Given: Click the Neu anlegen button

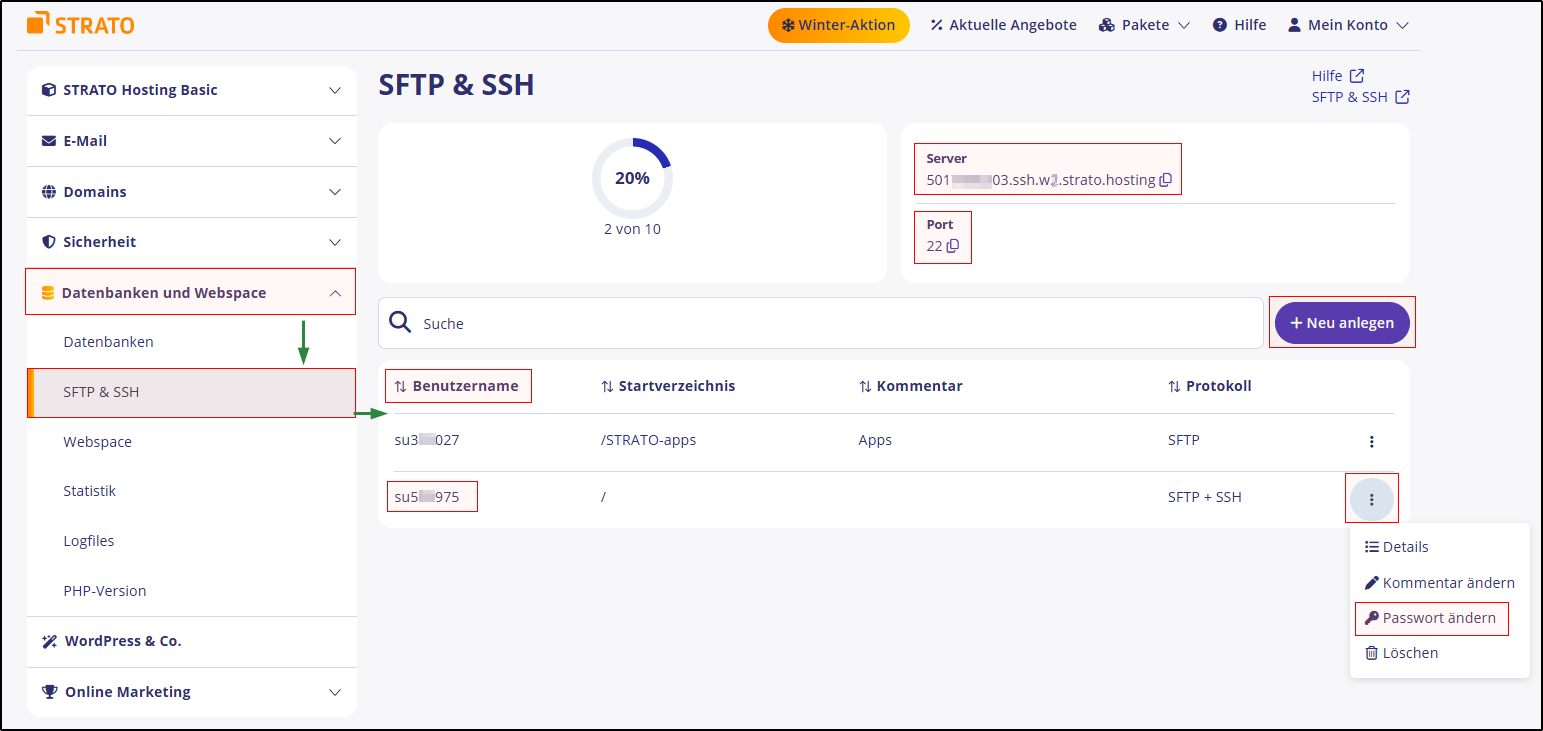Looking at the screenshot, I should [x=1342, y=323].
